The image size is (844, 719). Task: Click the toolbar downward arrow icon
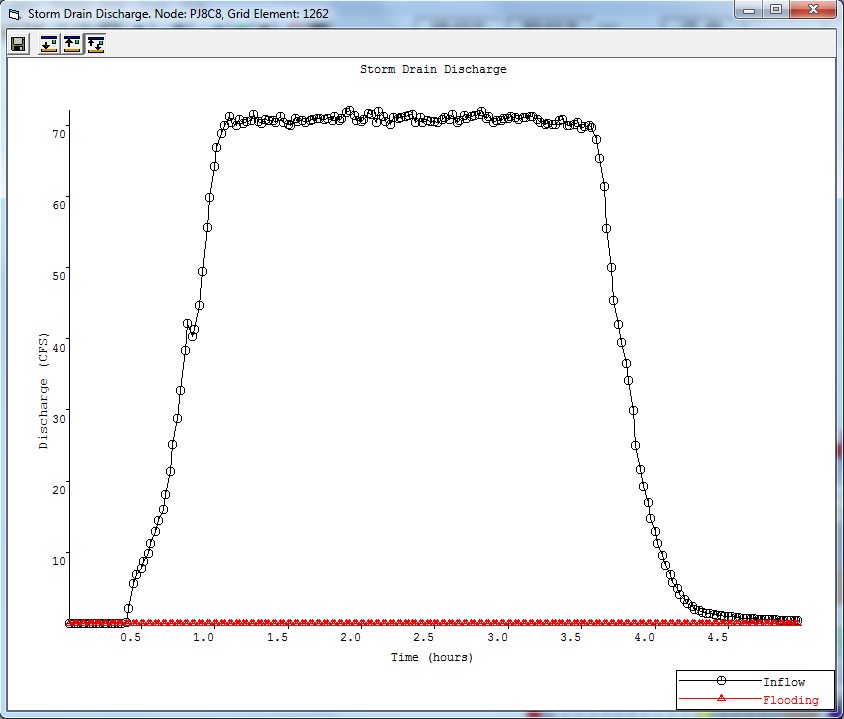click(x=49, y=44)
